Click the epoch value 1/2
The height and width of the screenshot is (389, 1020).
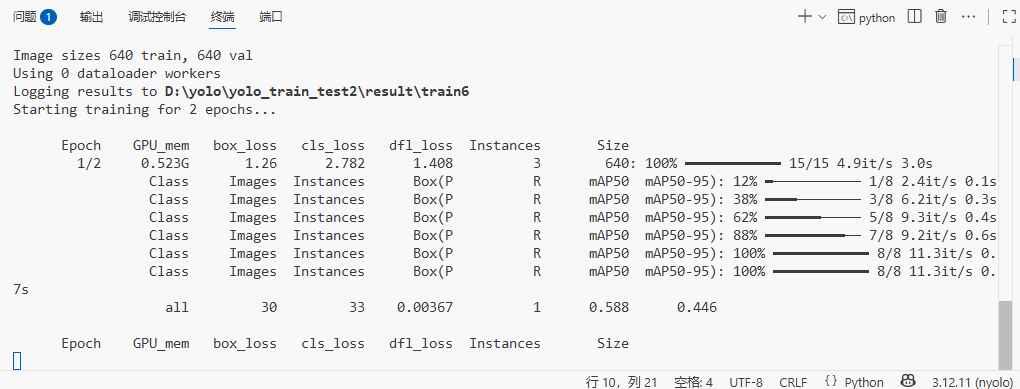tap(89, 163)
